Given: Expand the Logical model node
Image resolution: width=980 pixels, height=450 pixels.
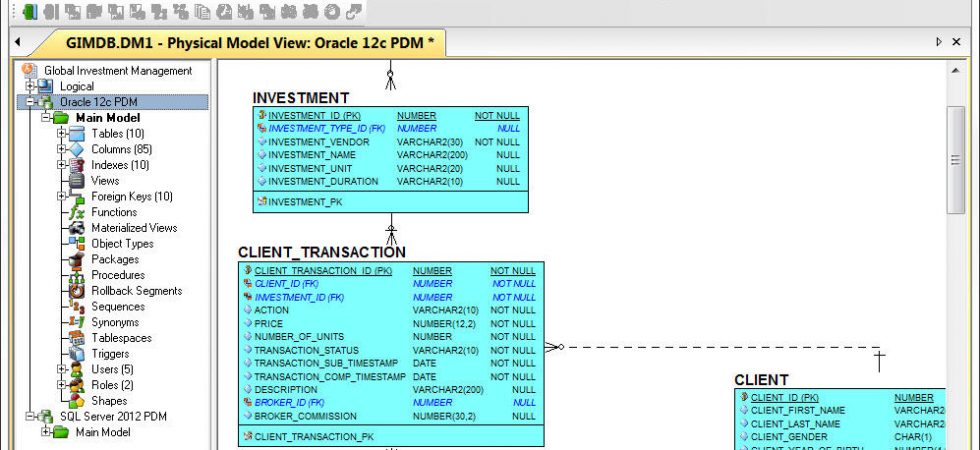Looking at the screenshot, I should pos(30,86).
